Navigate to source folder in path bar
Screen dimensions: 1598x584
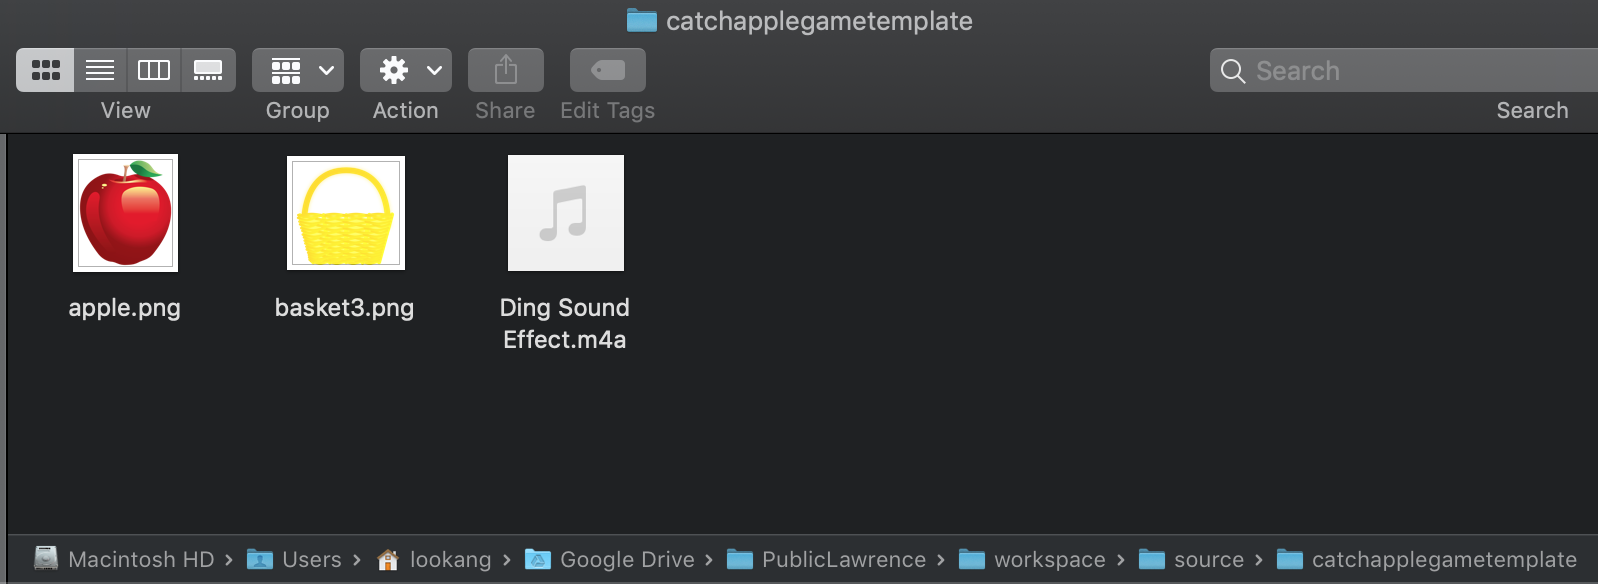point(1191,559)
